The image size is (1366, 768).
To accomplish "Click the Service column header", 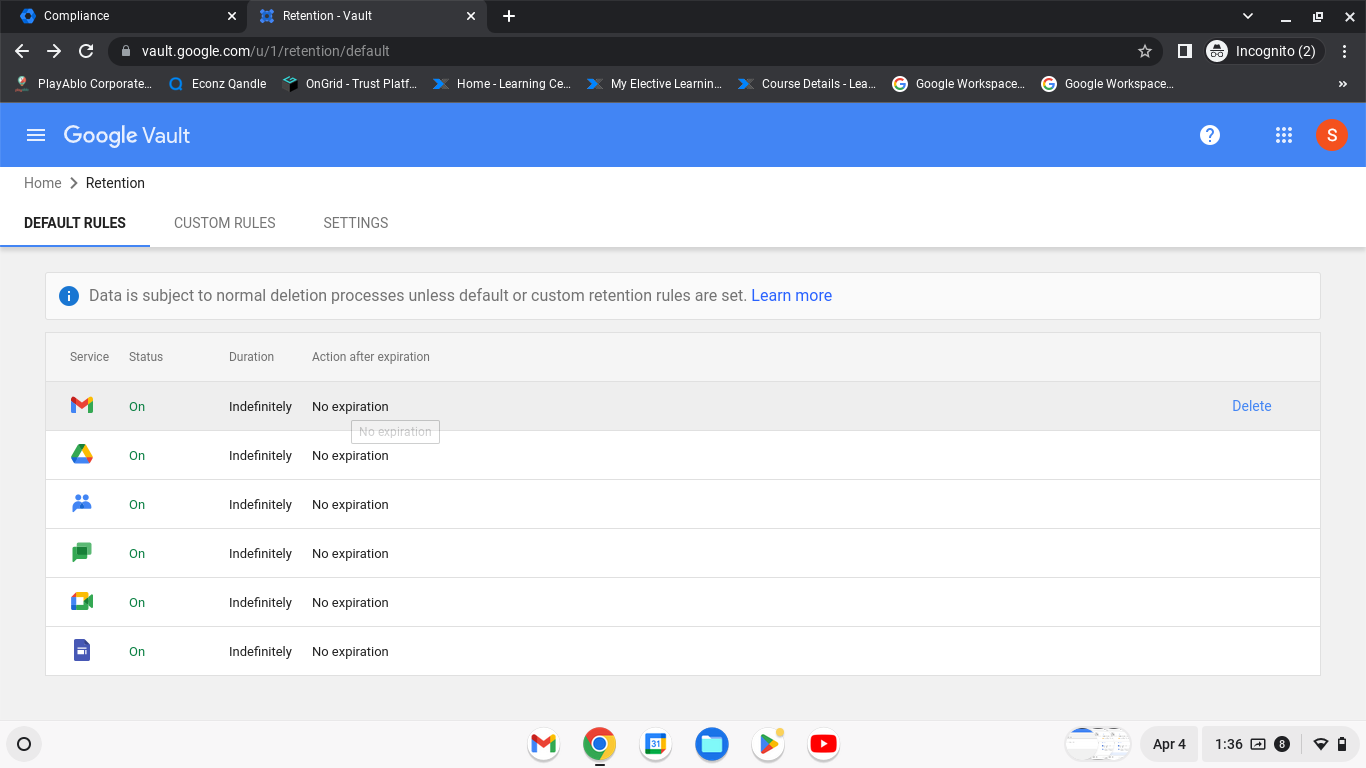I will [89, 357].
